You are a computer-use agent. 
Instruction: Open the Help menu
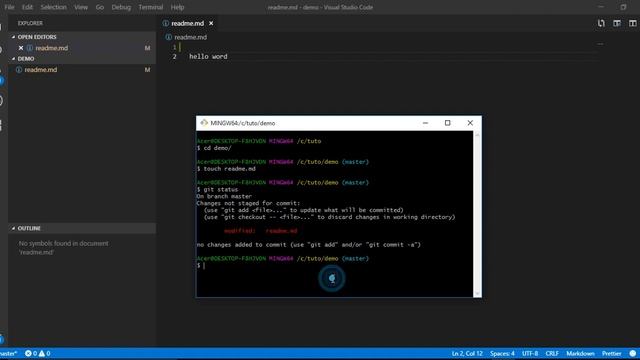177,7
